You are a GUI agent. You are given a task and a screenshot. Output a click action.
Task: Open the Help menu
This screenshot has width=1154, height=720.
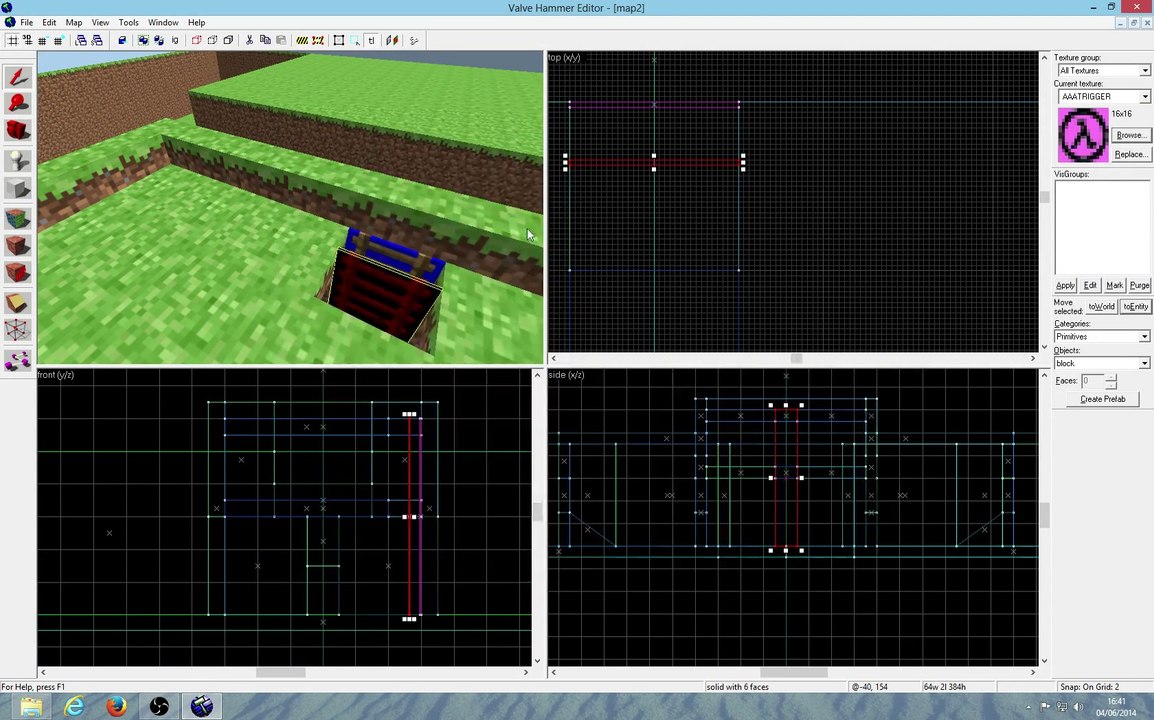coord(197,22)
